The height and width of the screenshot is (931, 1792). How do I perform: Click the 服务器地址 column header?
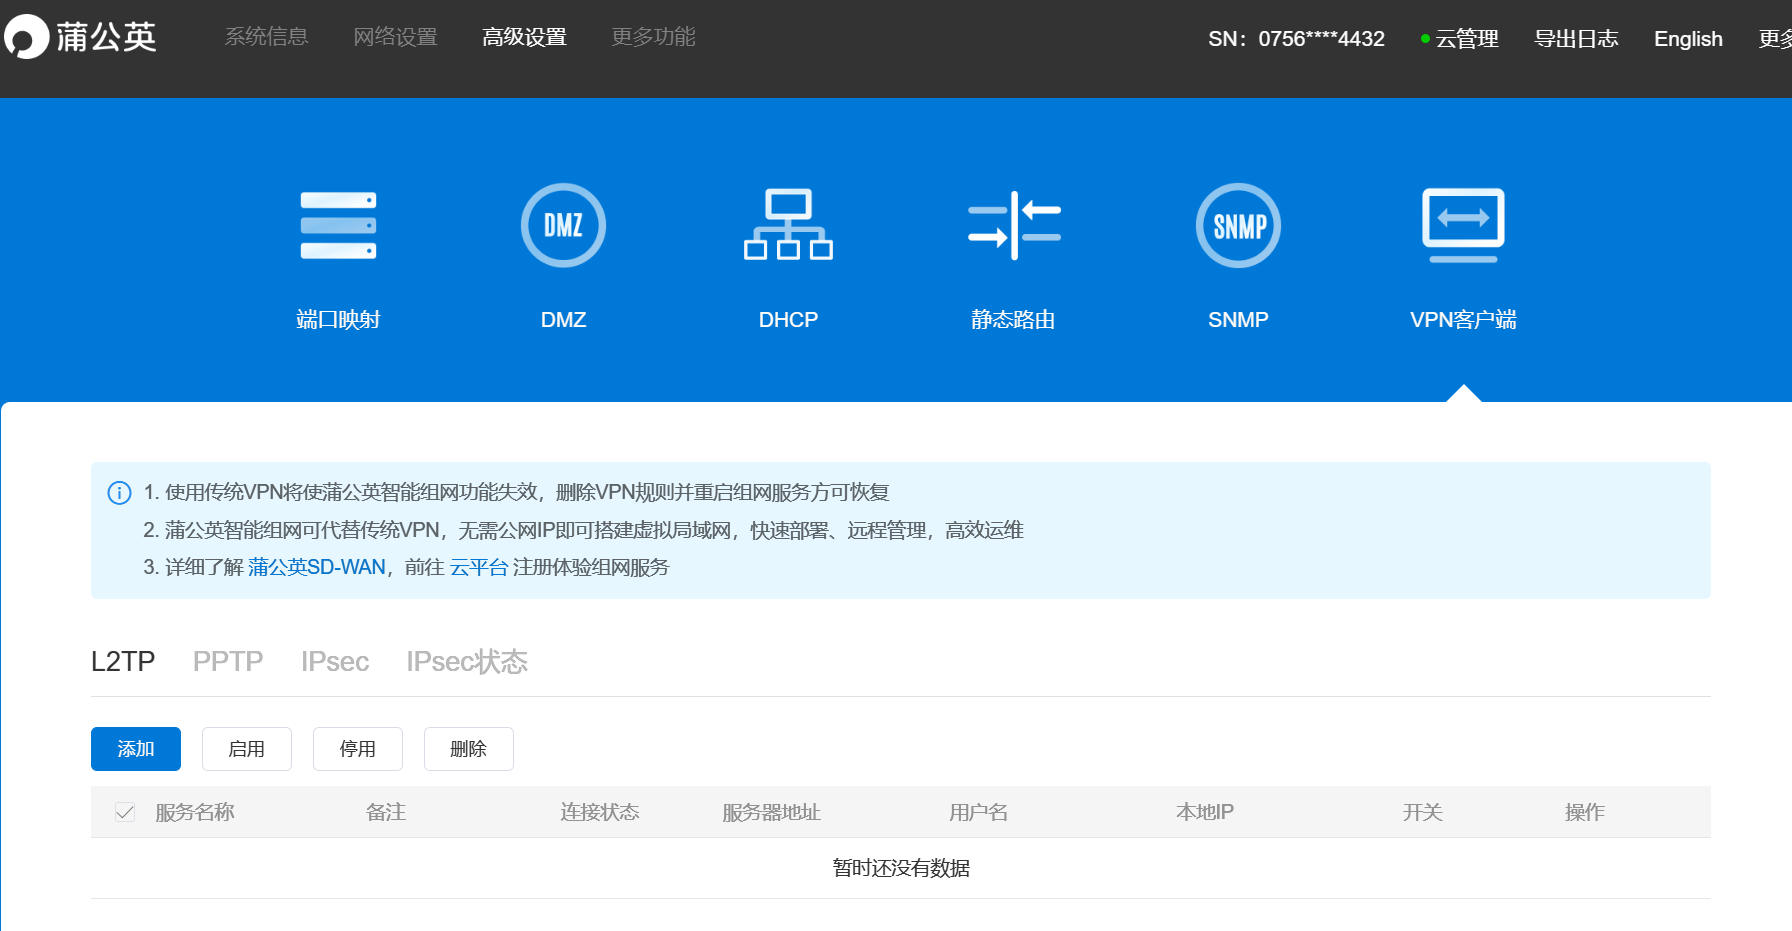[x=772, y=812]
